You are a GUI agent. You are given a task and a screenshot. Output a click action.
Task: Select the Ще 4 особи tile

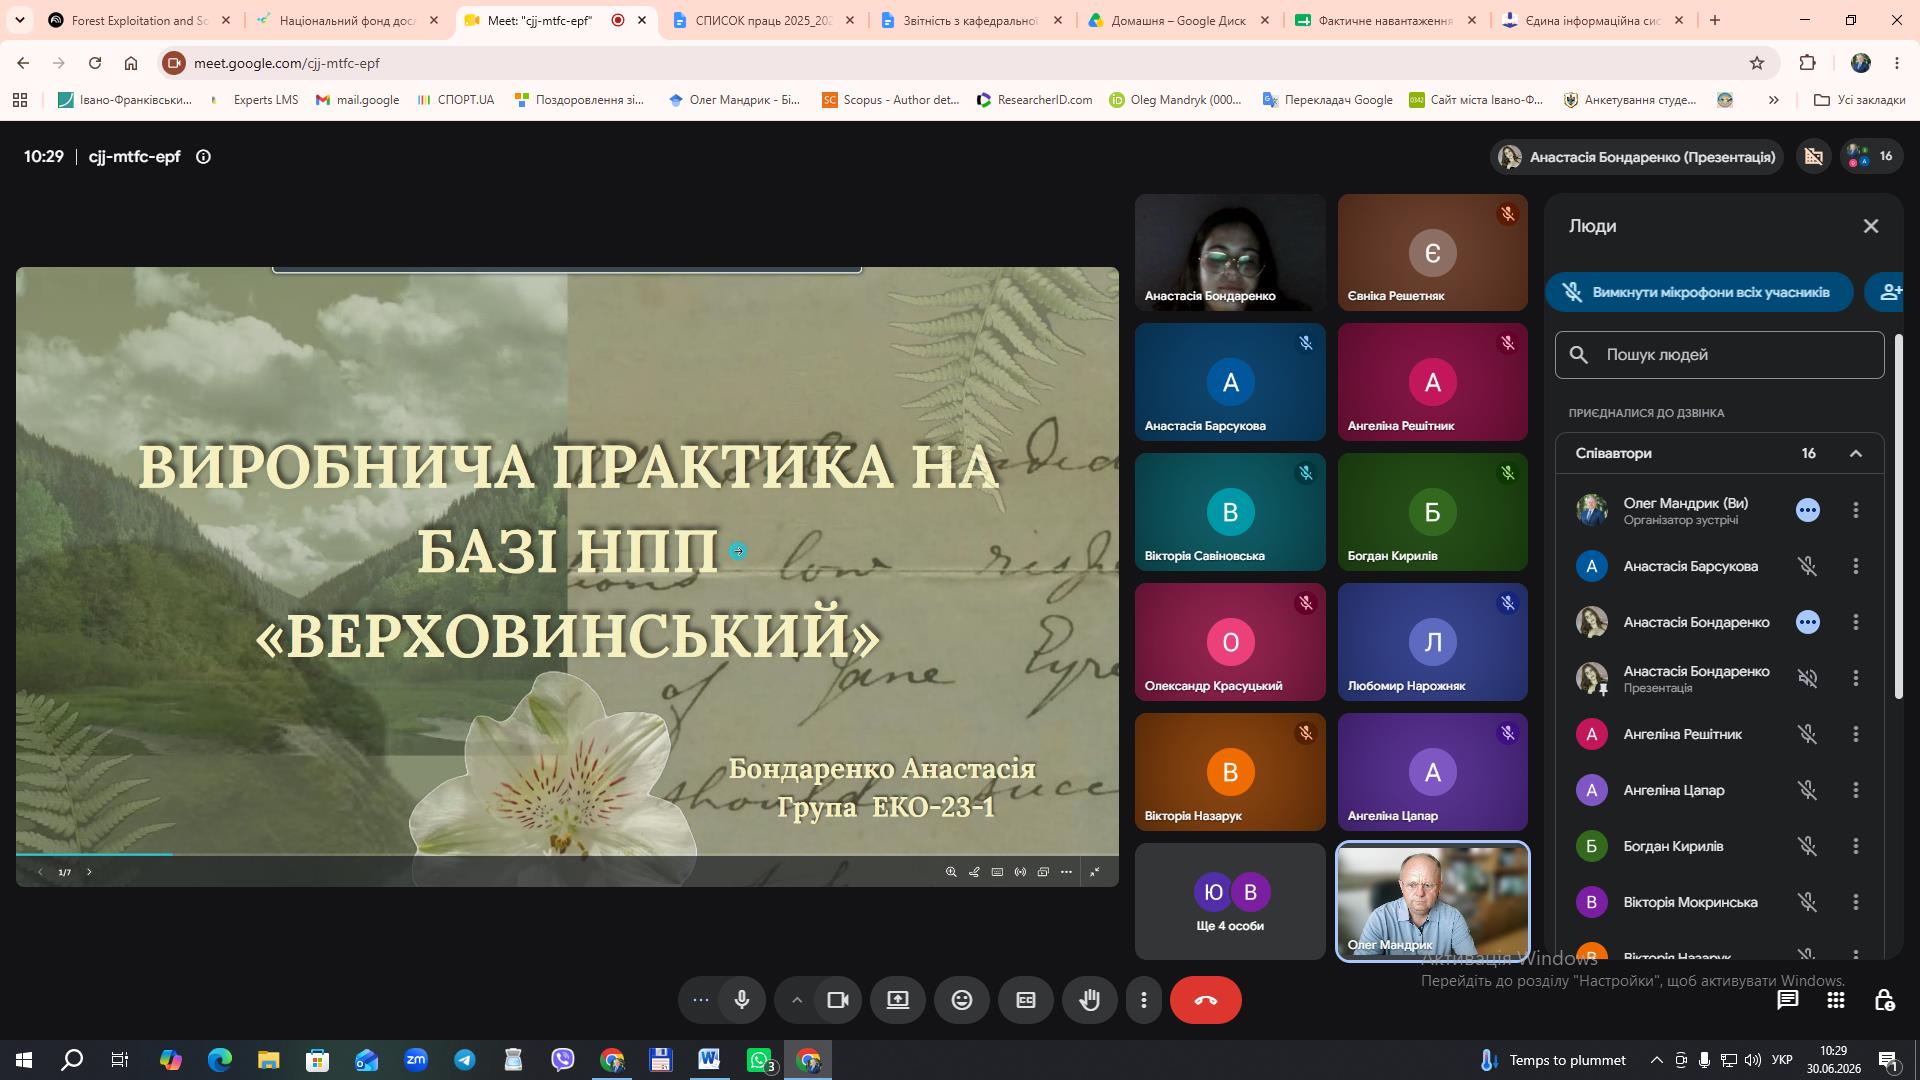coord(1230,902)
